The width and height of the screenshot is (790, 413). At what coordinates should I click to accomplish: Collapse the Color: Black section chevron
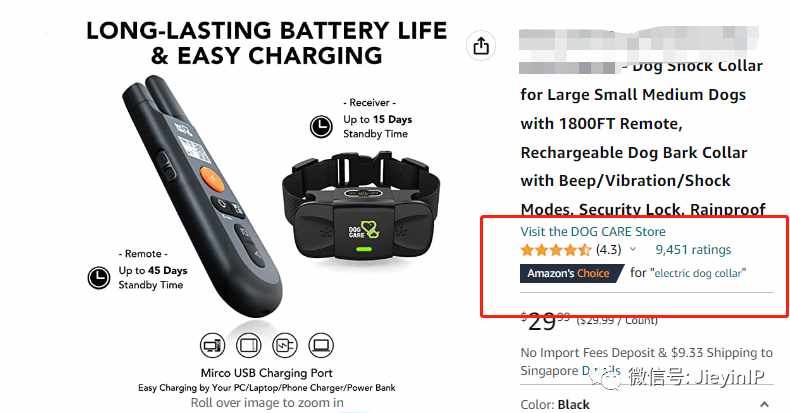tap(764, 404)
